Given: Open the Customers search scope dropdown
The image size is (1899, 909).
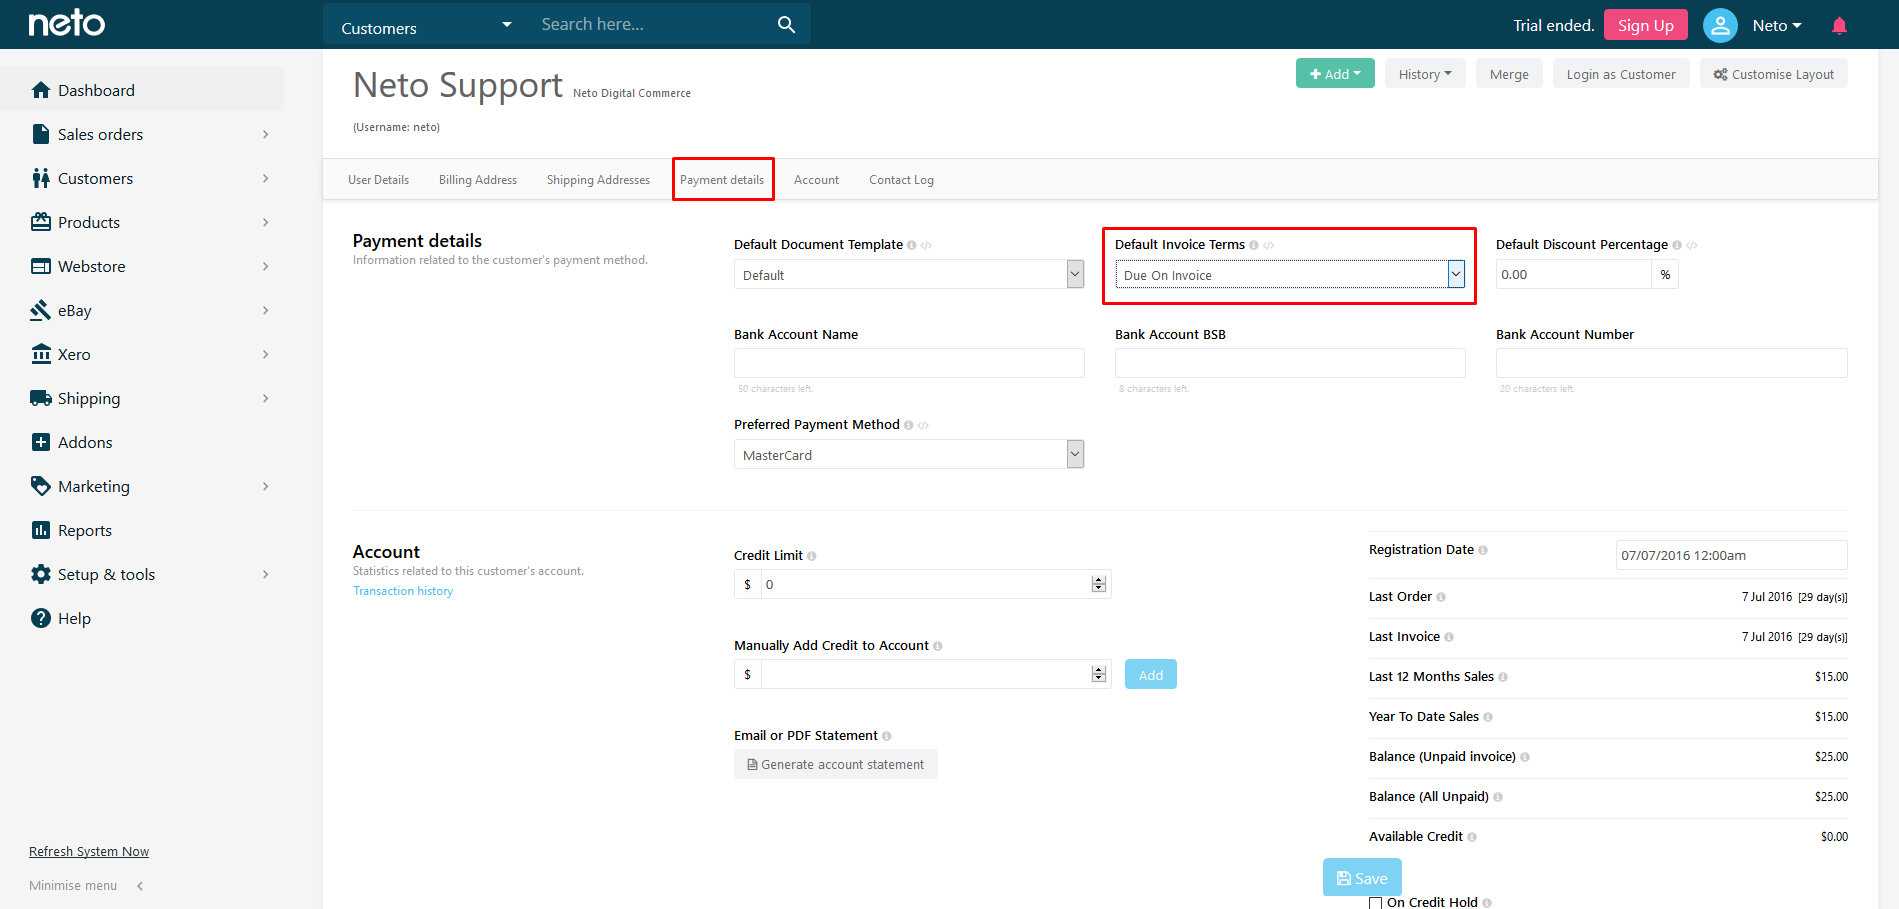Looking at the screenshot, I should [426, 25].
